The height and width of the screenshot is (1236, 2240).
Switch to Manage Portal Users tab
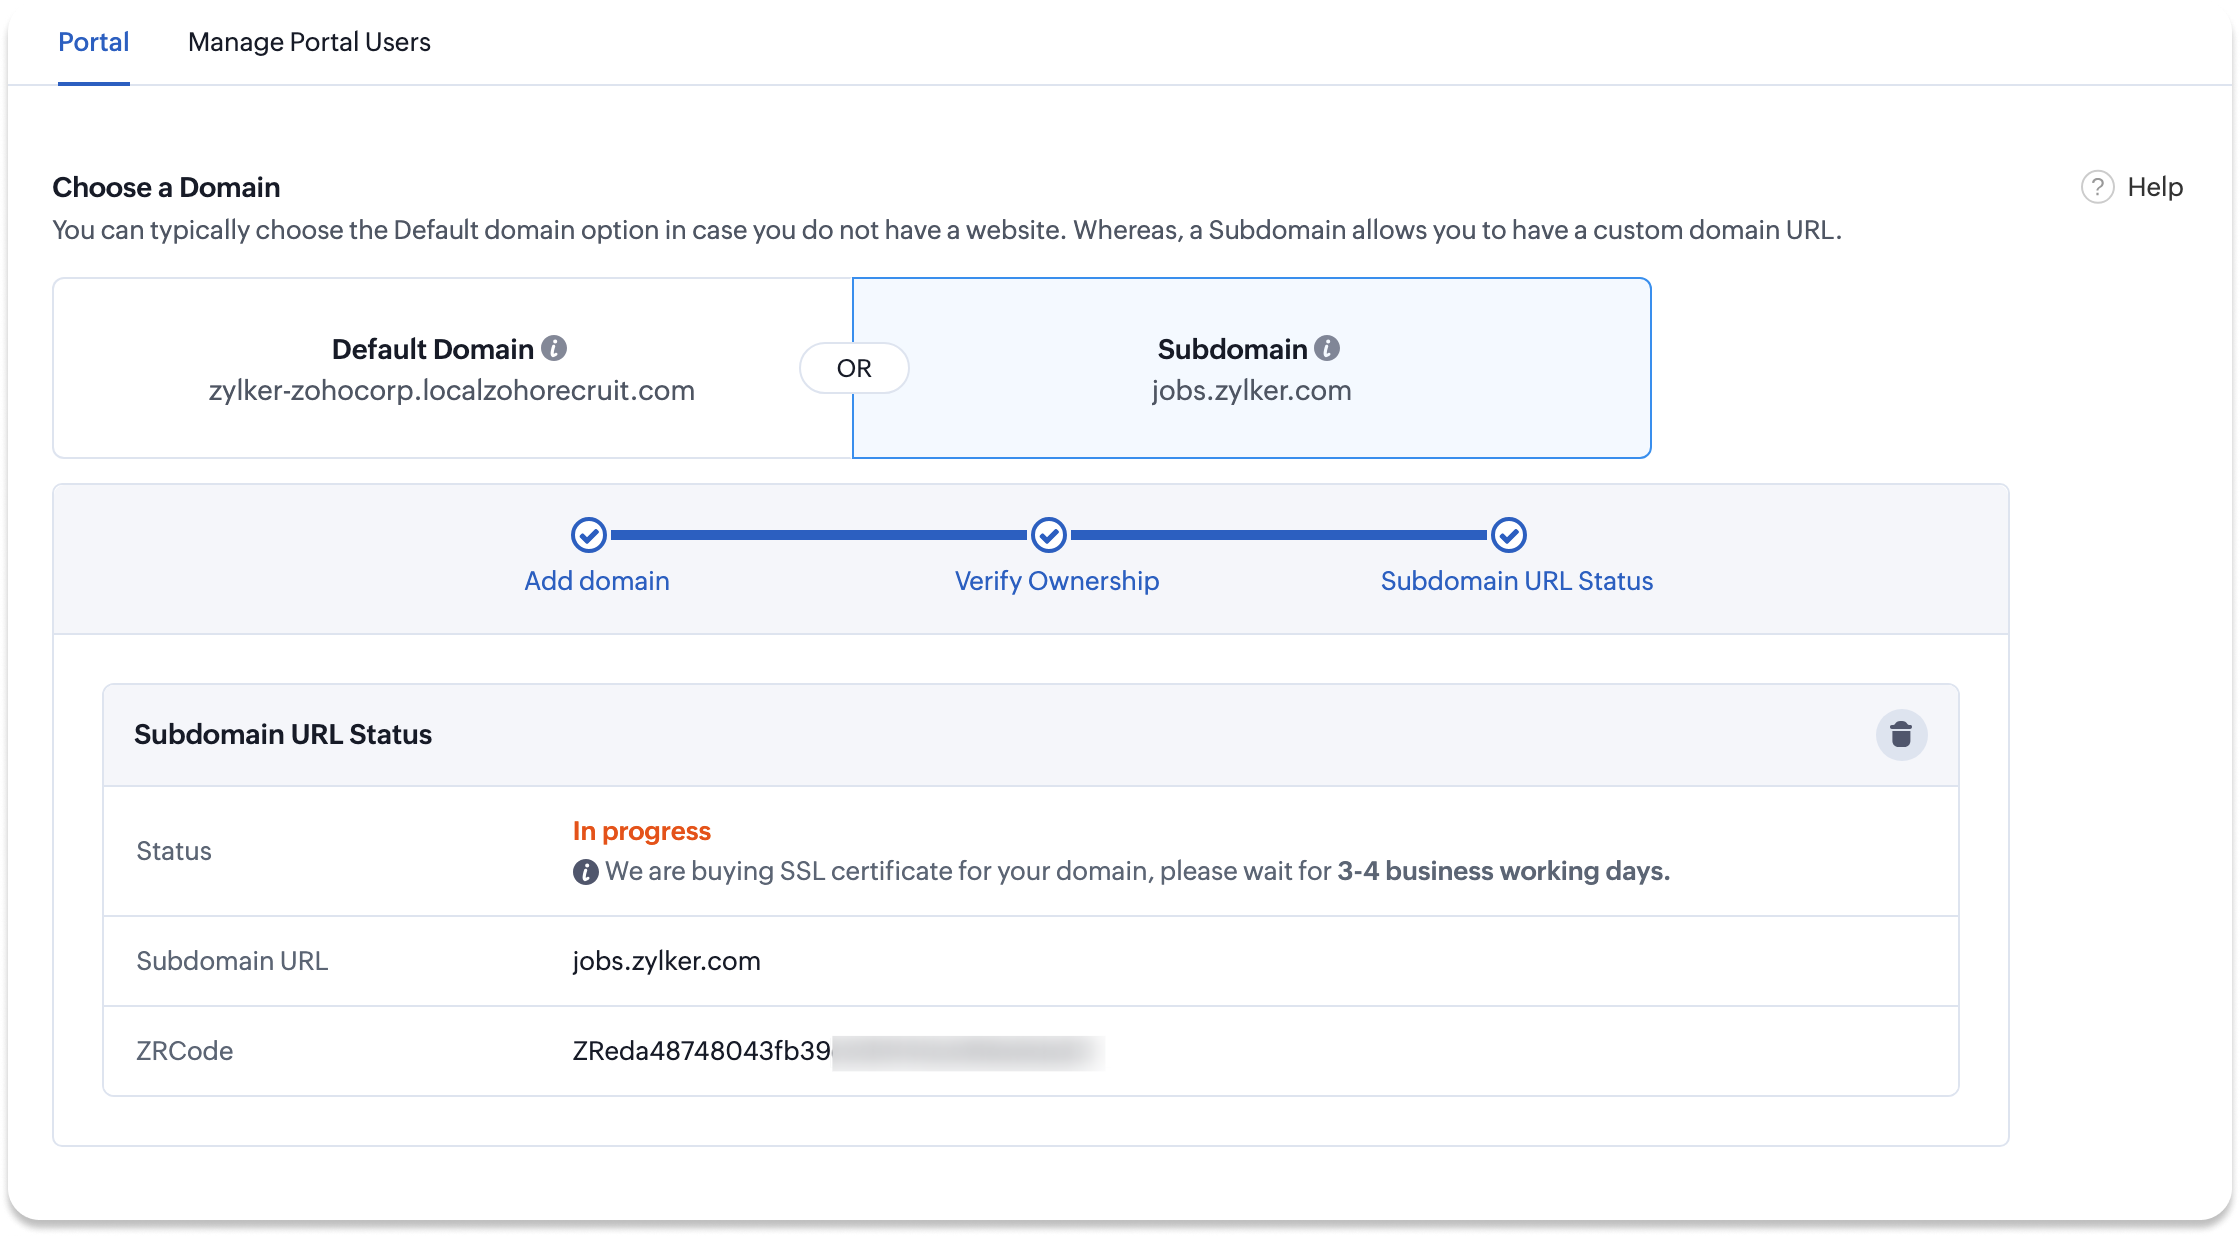point(309,42)
